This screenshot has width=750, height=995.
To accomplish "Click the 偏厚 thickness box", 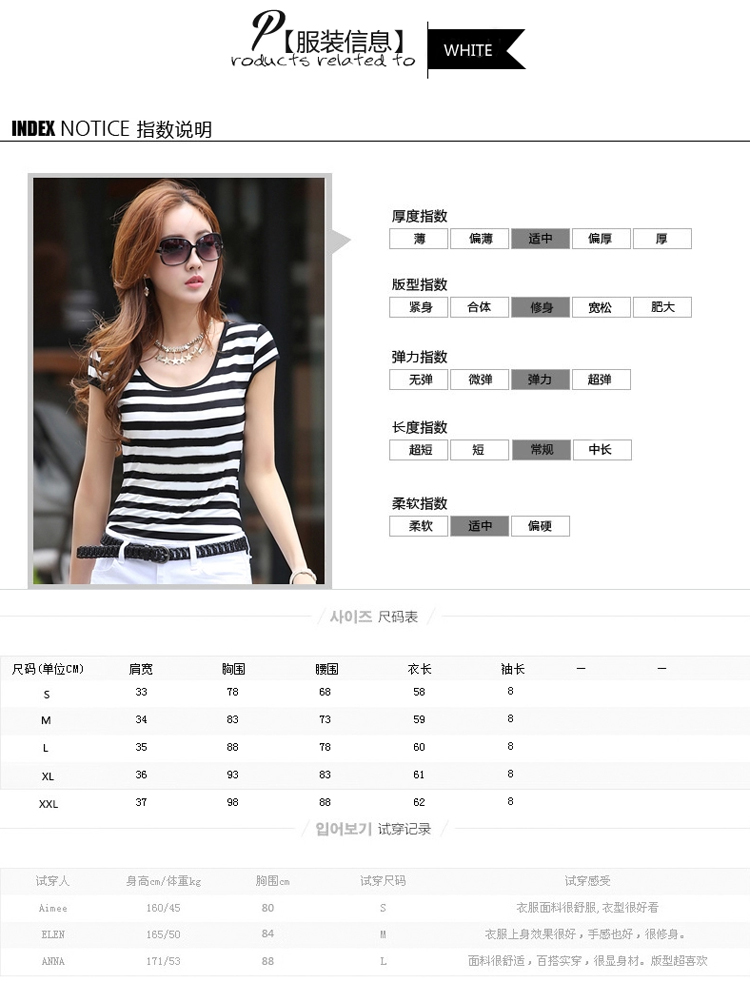I will pos(600,239).
